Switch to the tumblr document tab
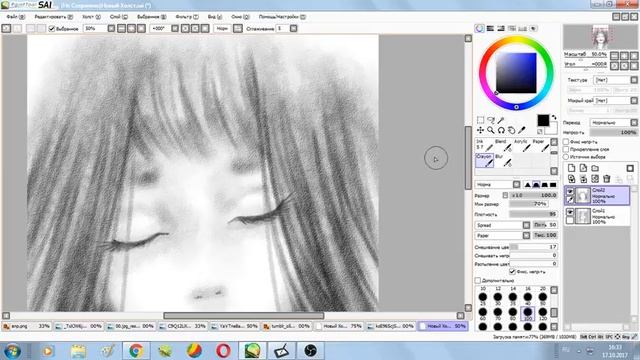This screenshot has width=640, height=360. tap(287, 327)
